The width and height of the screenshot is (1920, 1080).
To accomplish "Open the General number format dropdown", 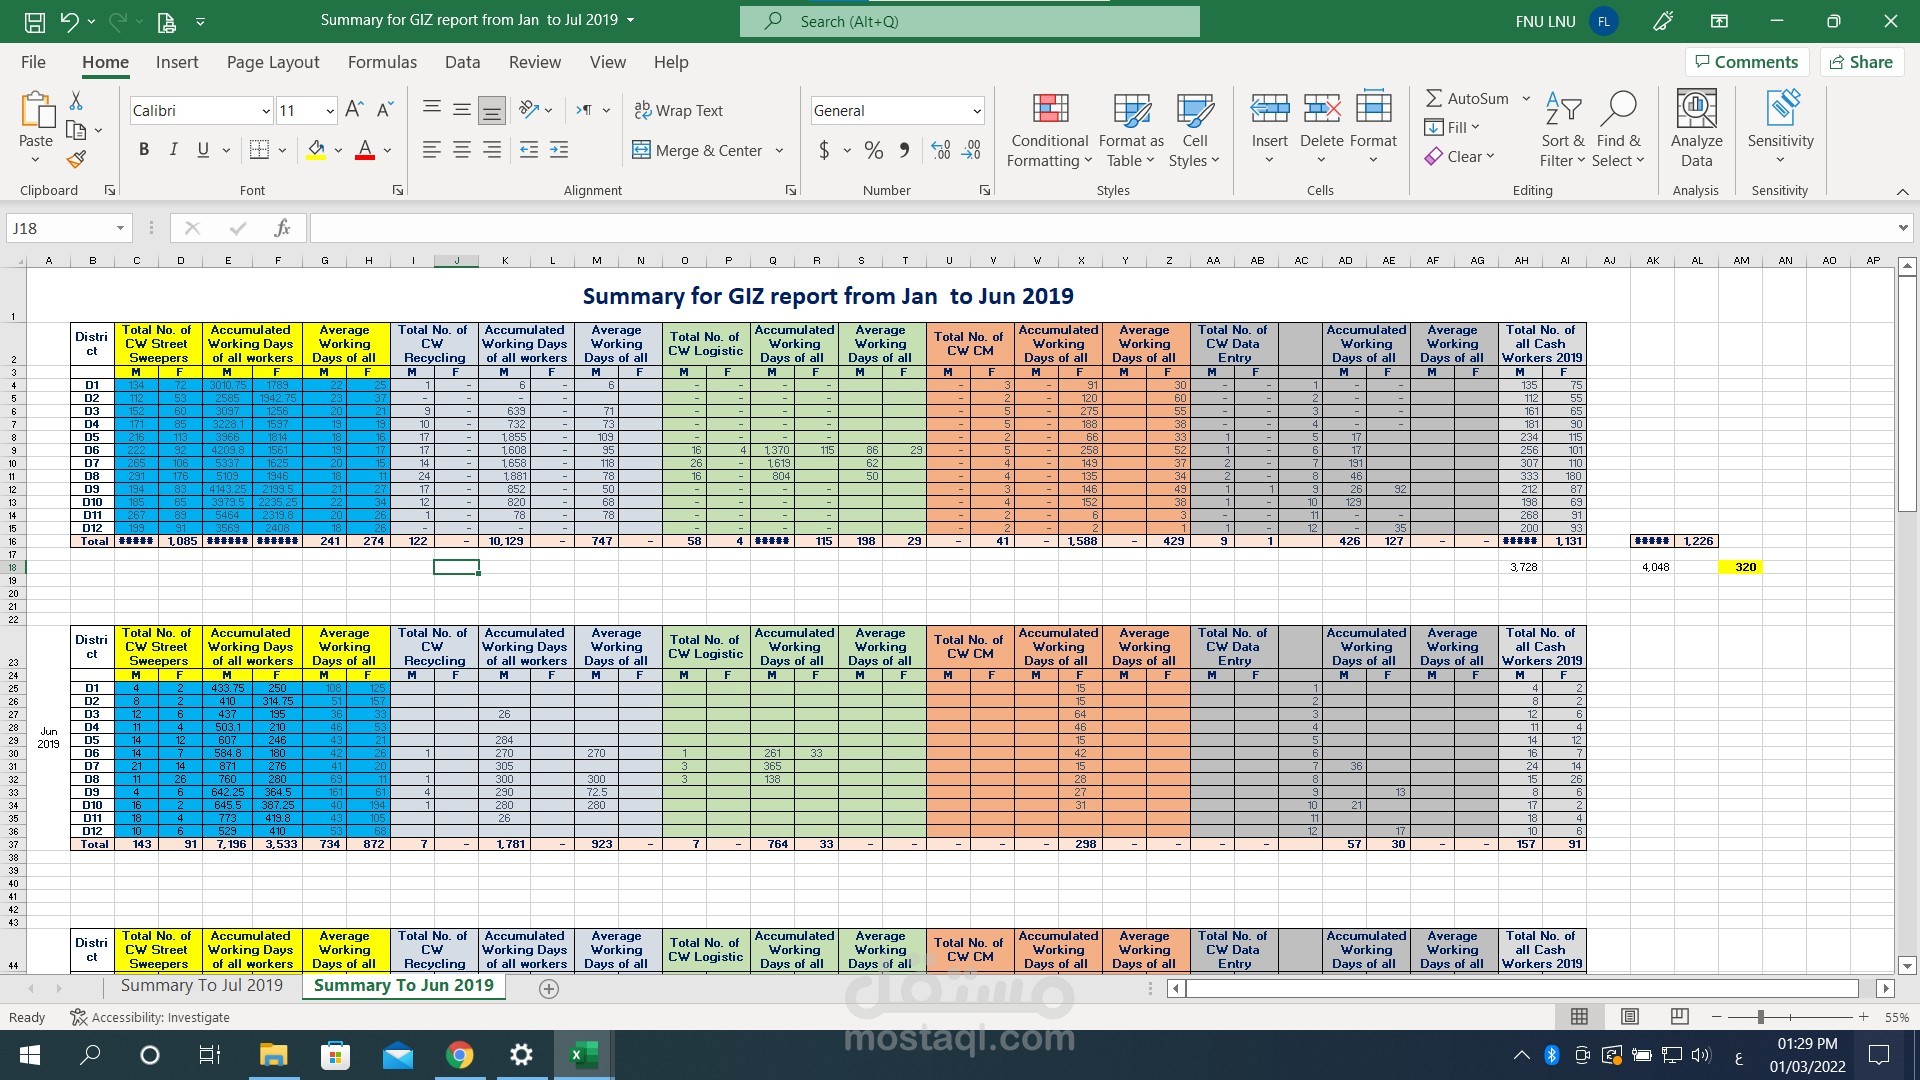I will [x=976, y=111].
